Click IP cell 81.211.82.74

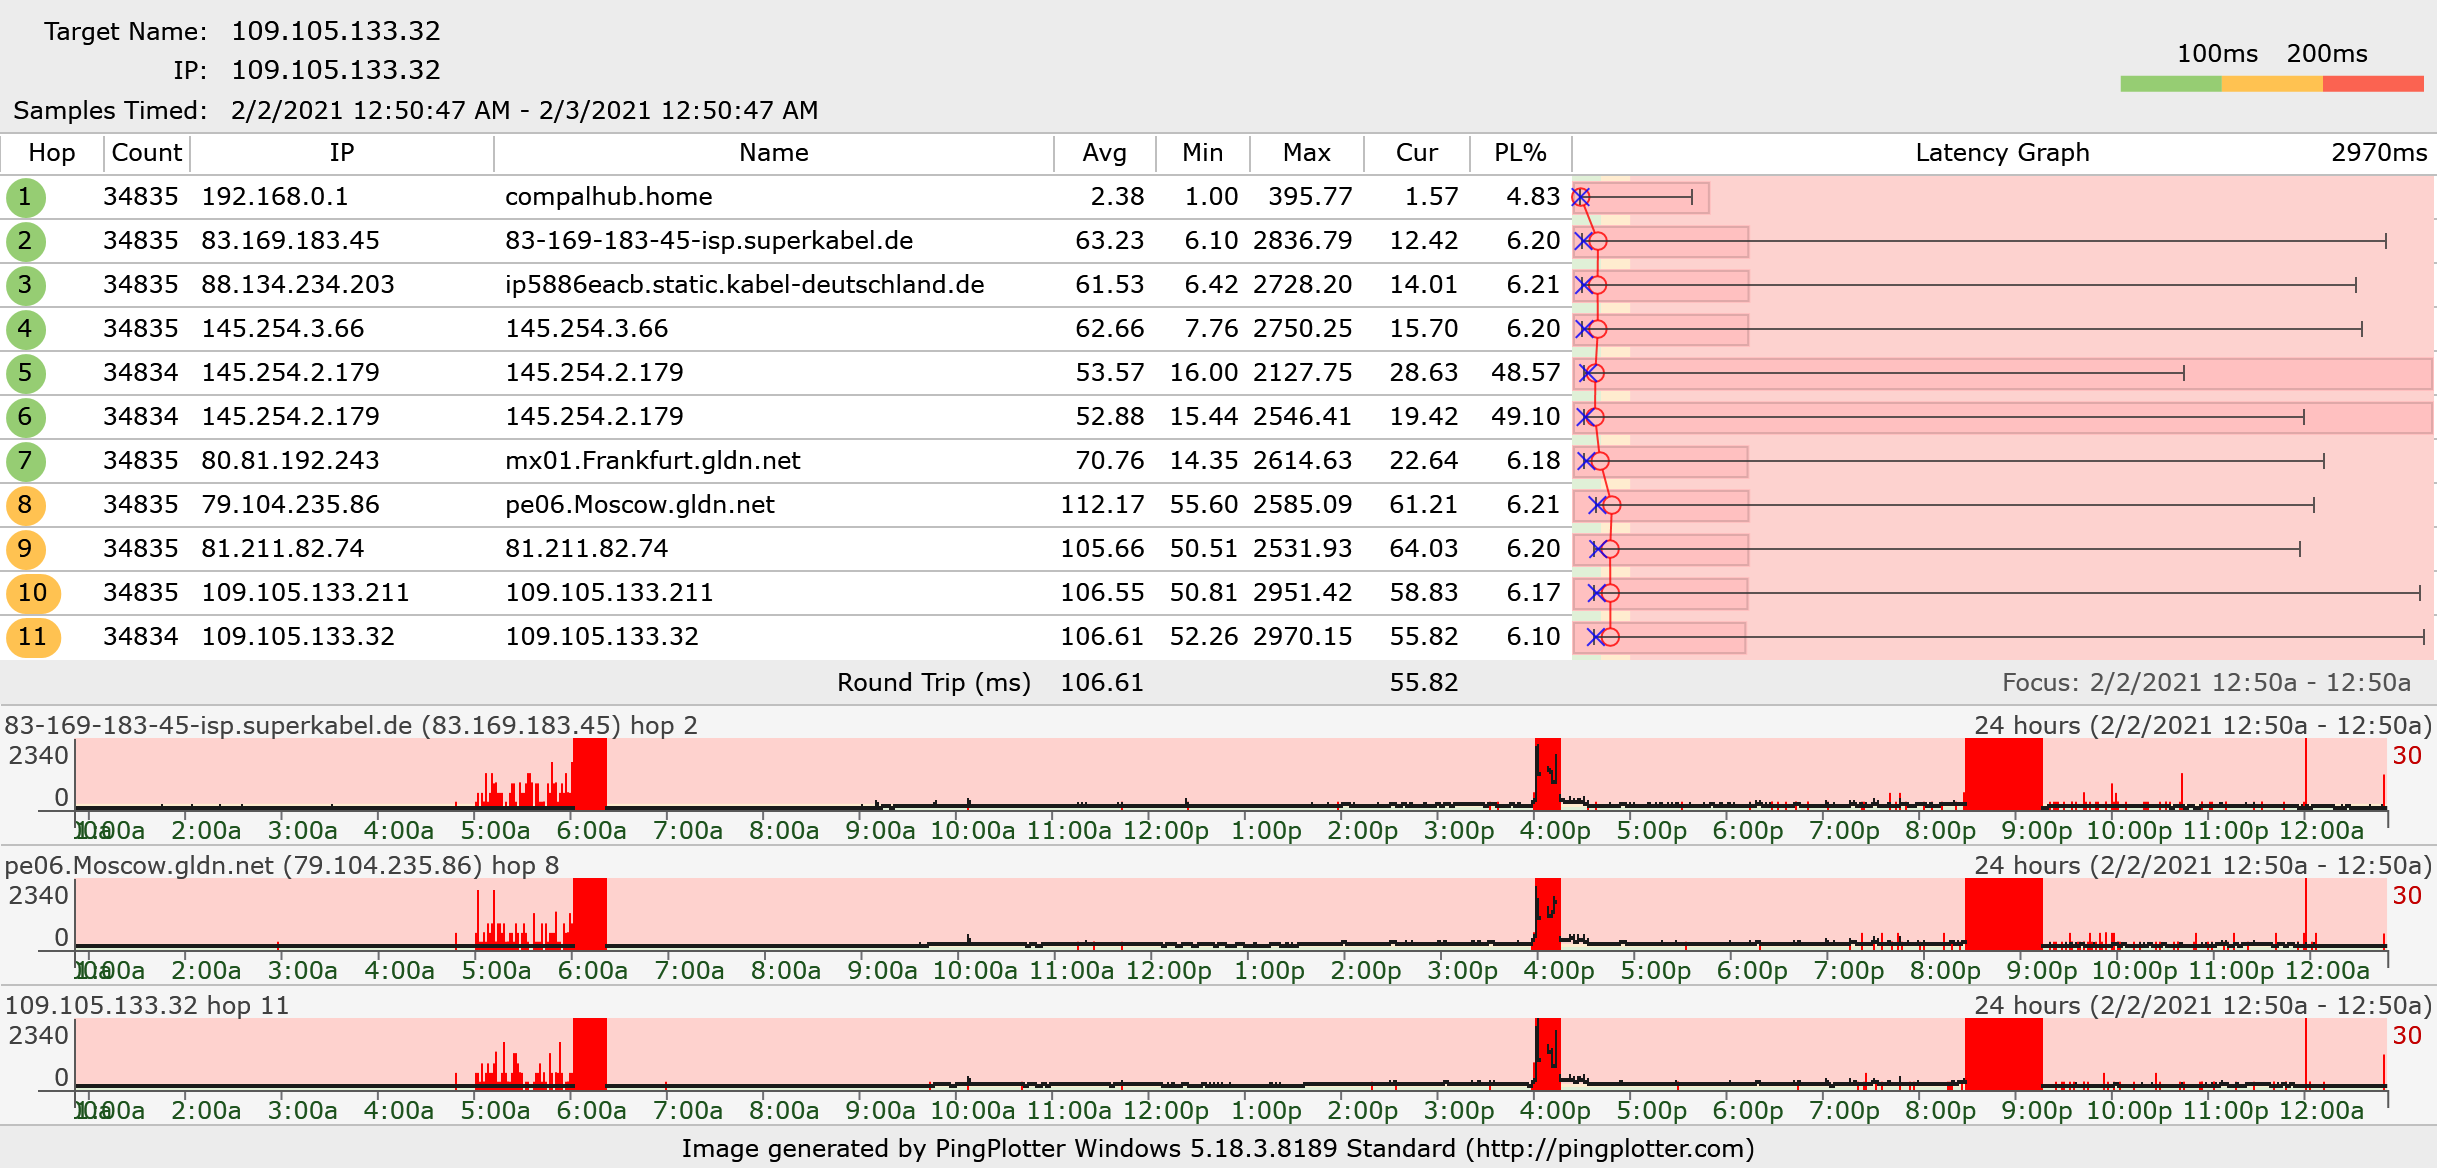[x=283, y=549]
